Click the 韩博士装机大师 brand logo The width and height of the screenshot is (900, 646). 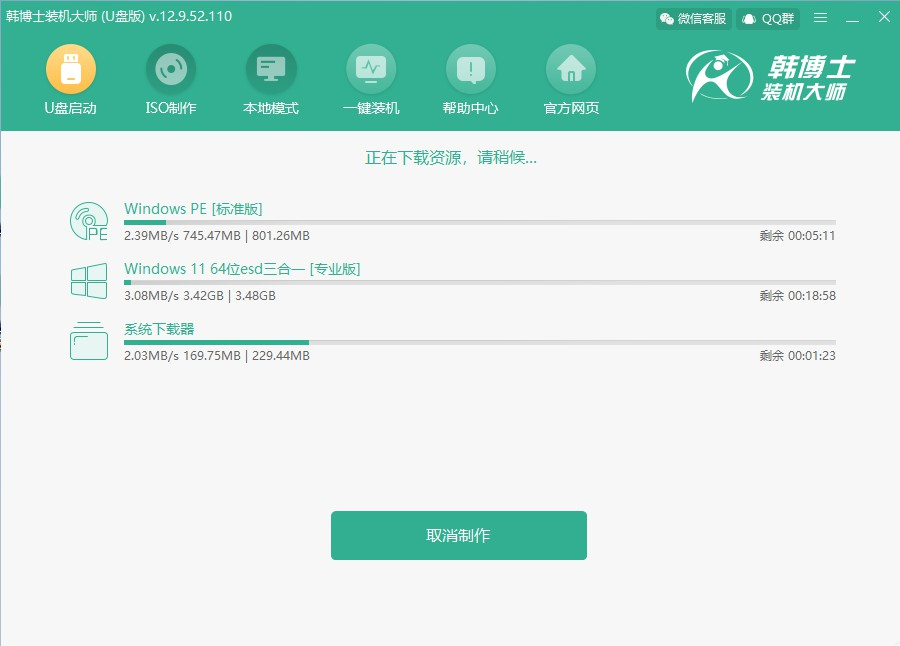pos(770,78)
